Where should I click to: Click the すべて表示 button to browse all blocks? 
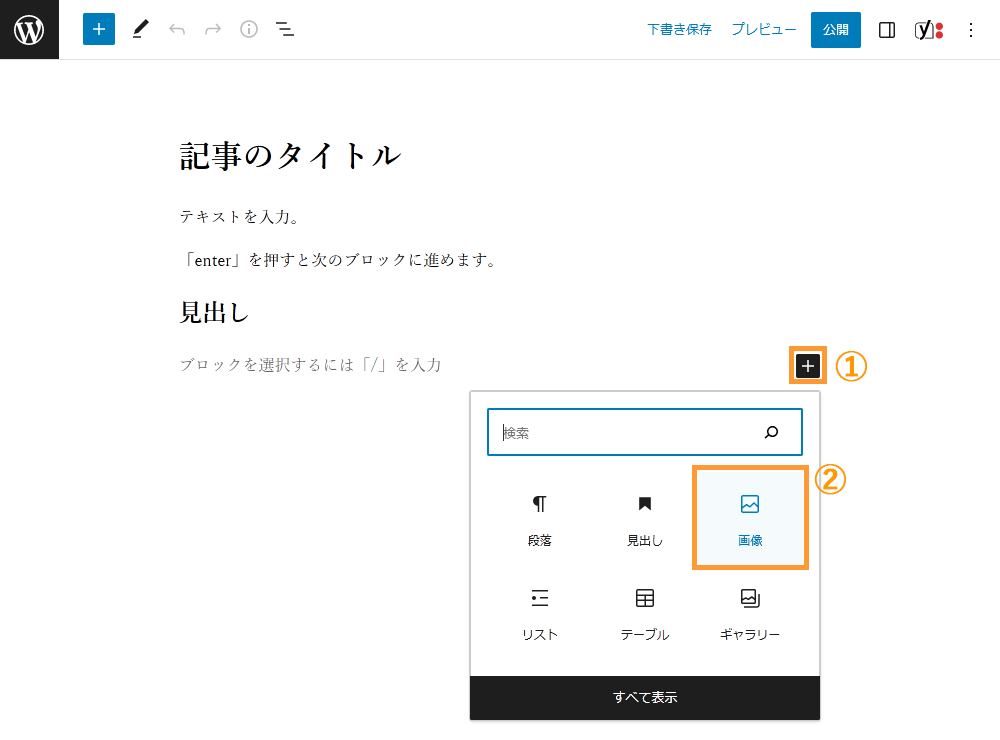(x=644, y=697)
